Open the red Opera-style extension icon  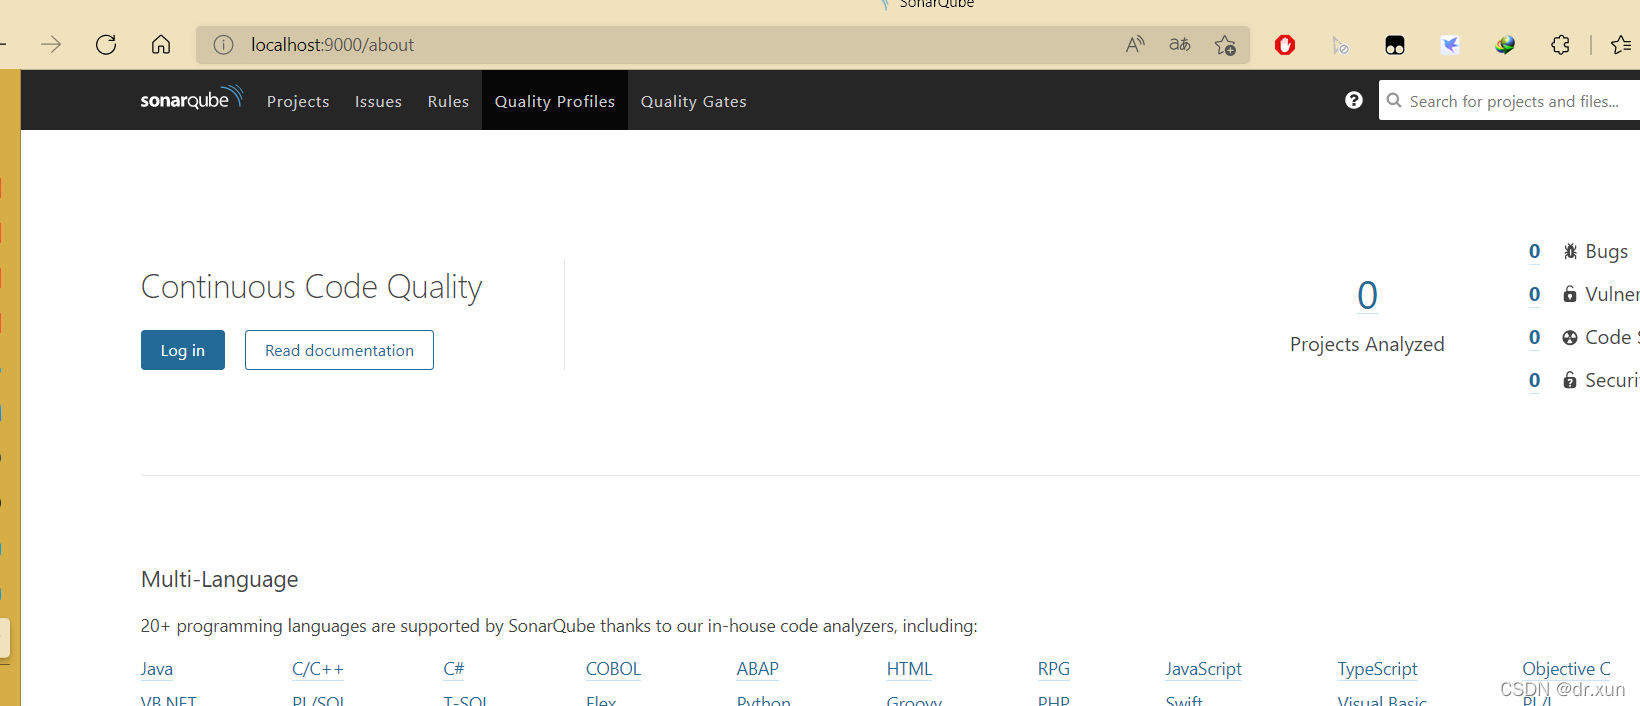point(1285,44)
